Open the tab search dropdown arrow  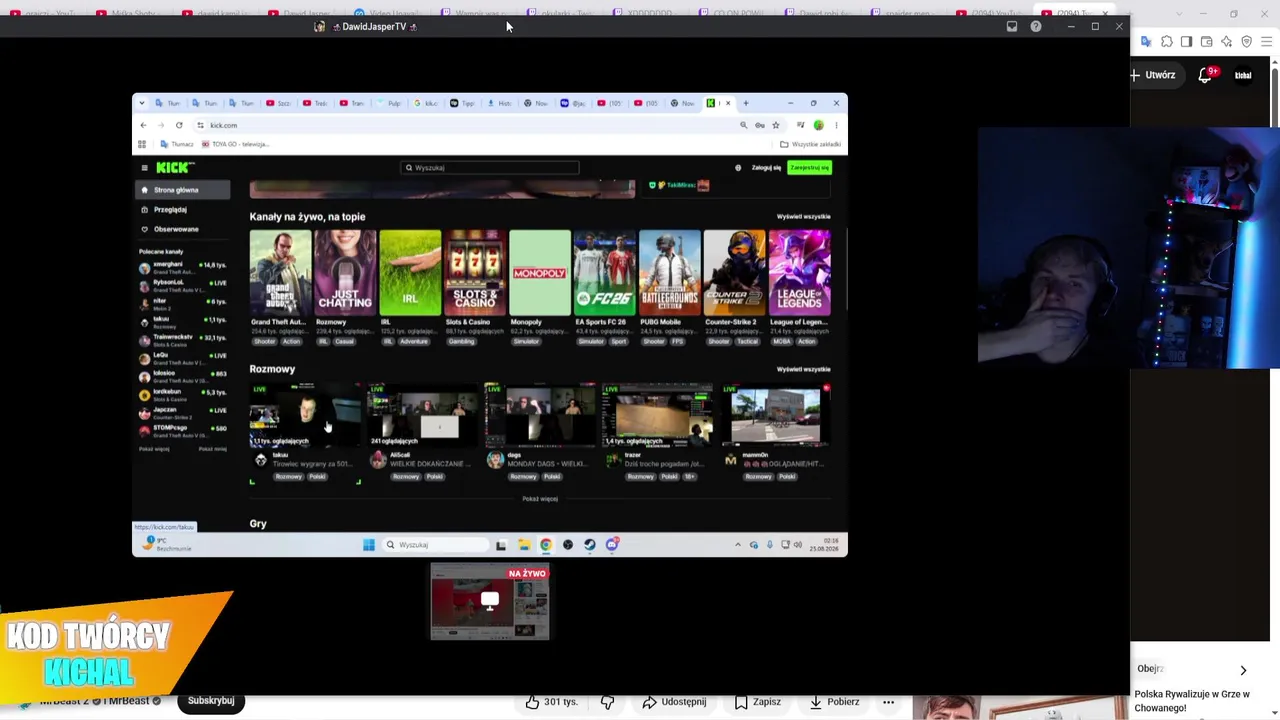pos(142,103)
